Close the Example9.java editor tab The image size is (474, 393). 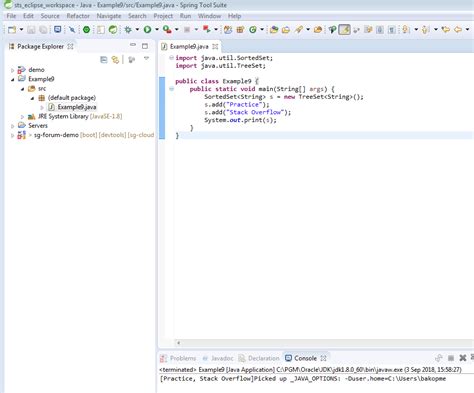(x=215, y=46)
